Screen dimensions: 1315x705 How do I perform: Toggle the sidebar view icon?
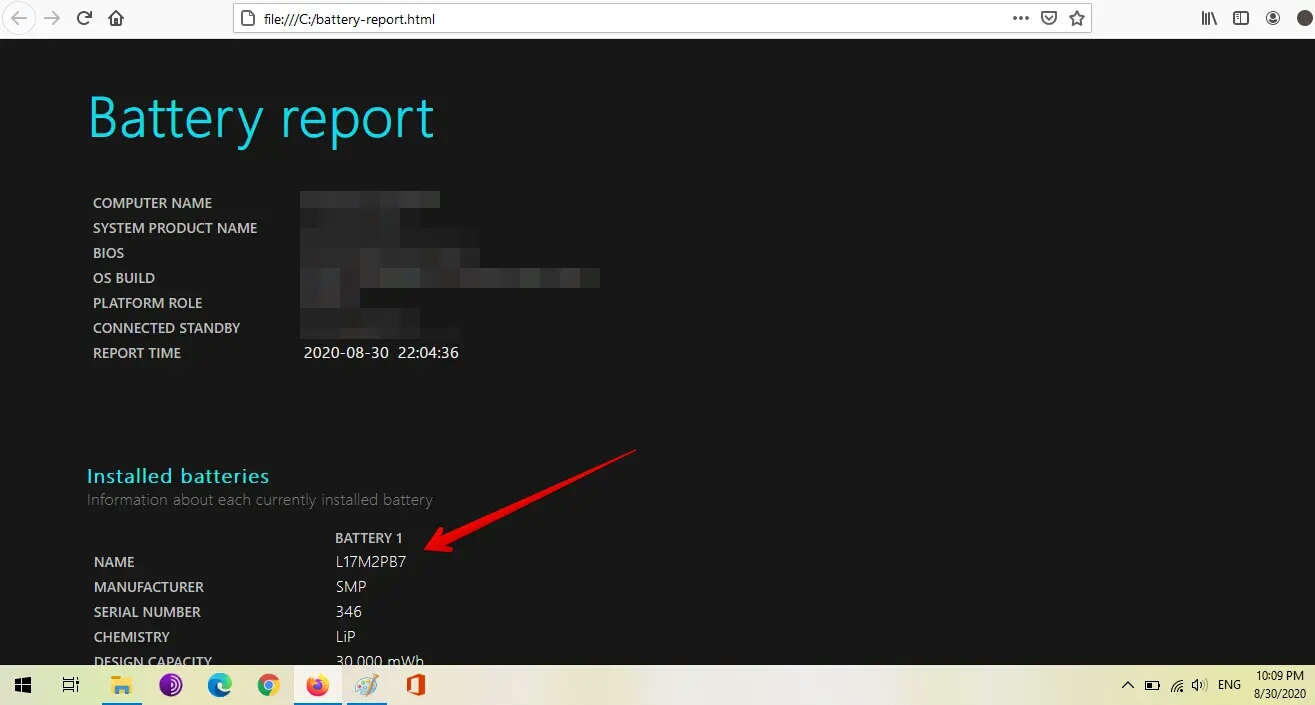(x=1241, y=18)
